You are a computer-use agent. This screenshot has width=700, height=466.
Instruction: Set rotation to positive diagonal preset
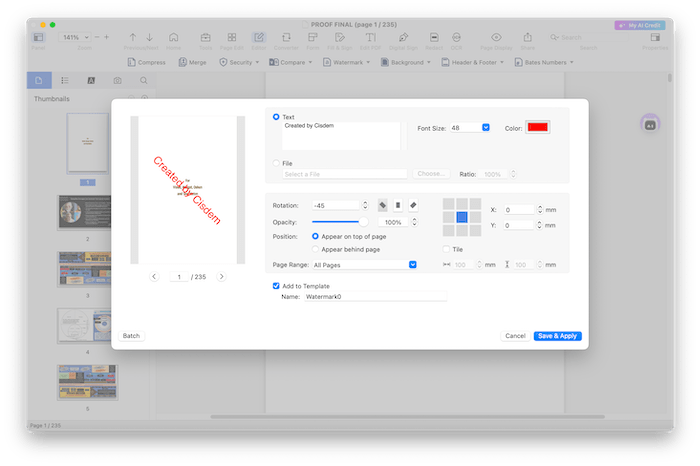click(x=413, y=205)
